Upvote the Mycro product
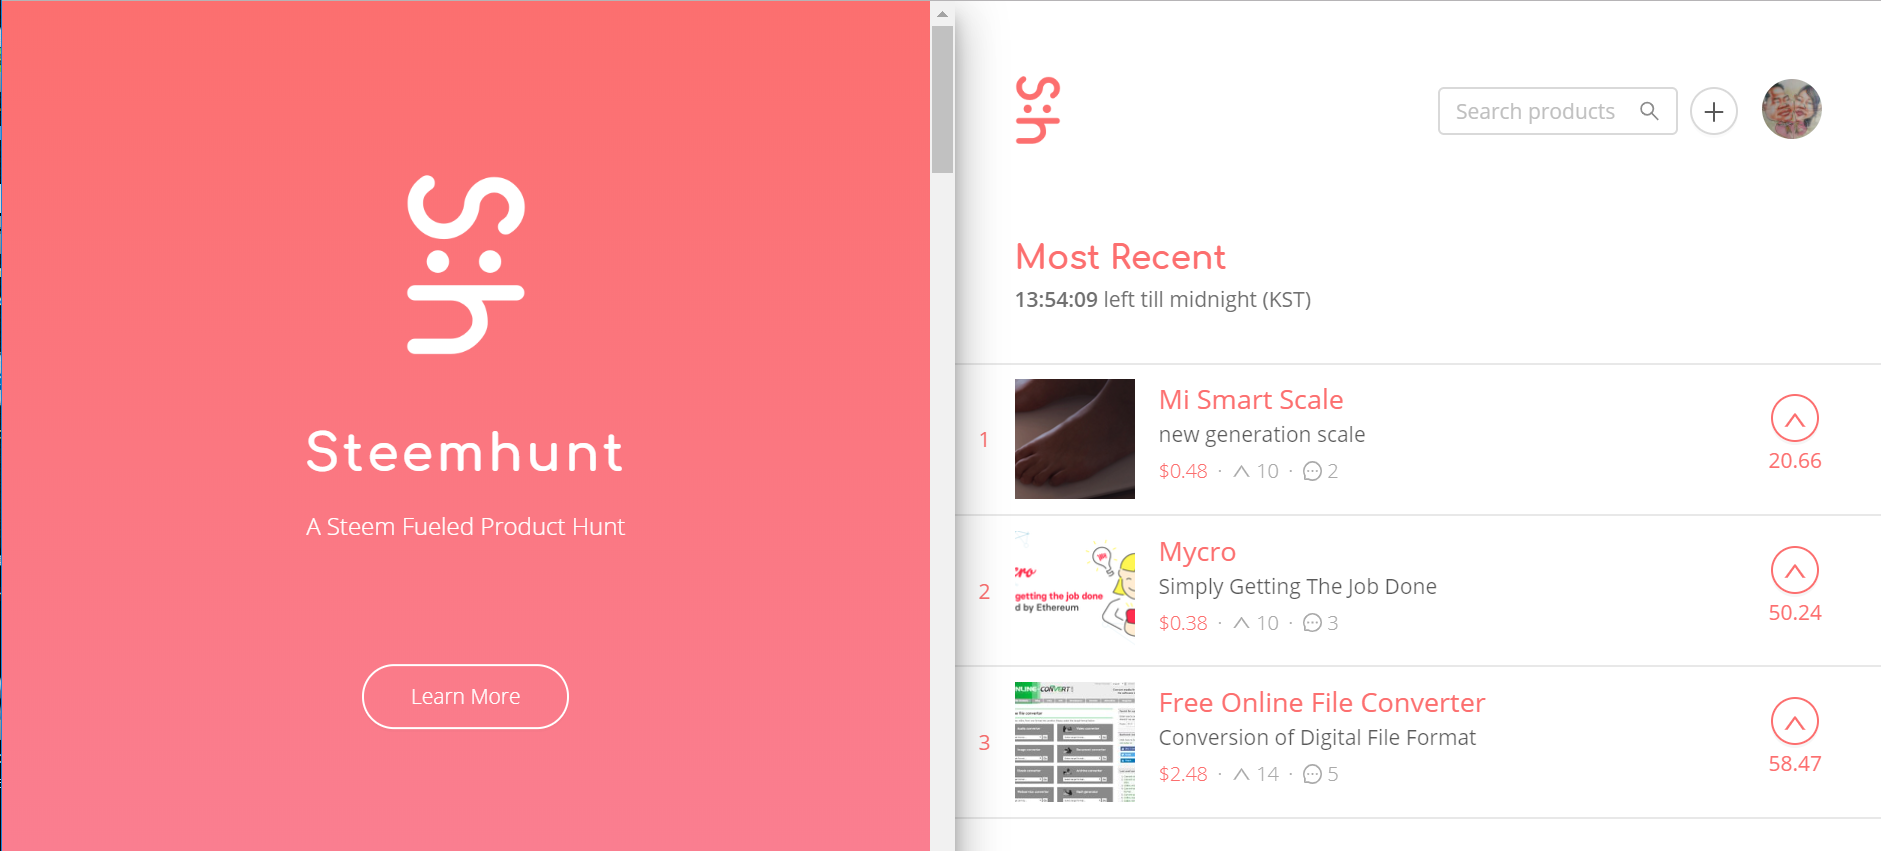This screenshot has height=851, width=1881. 1795,570
